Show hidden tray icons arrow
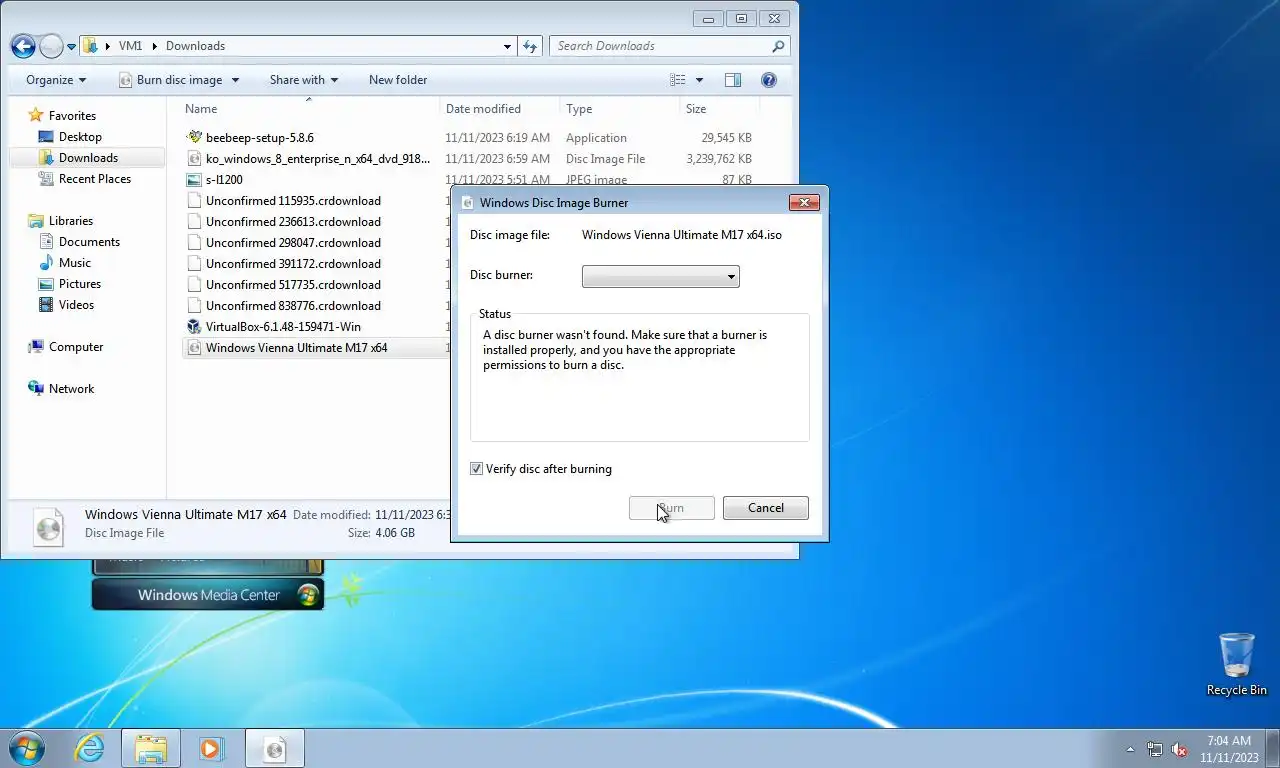This screenshot has width=1280, height=768. click(1131, 748)
